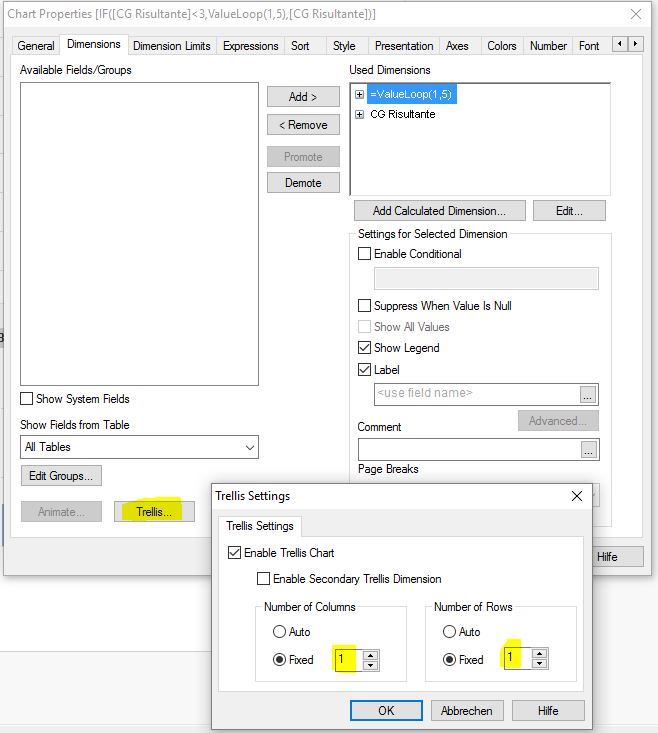Select Fixed for Number of Columns
658x733 pixels.
[x=279, y=660]
